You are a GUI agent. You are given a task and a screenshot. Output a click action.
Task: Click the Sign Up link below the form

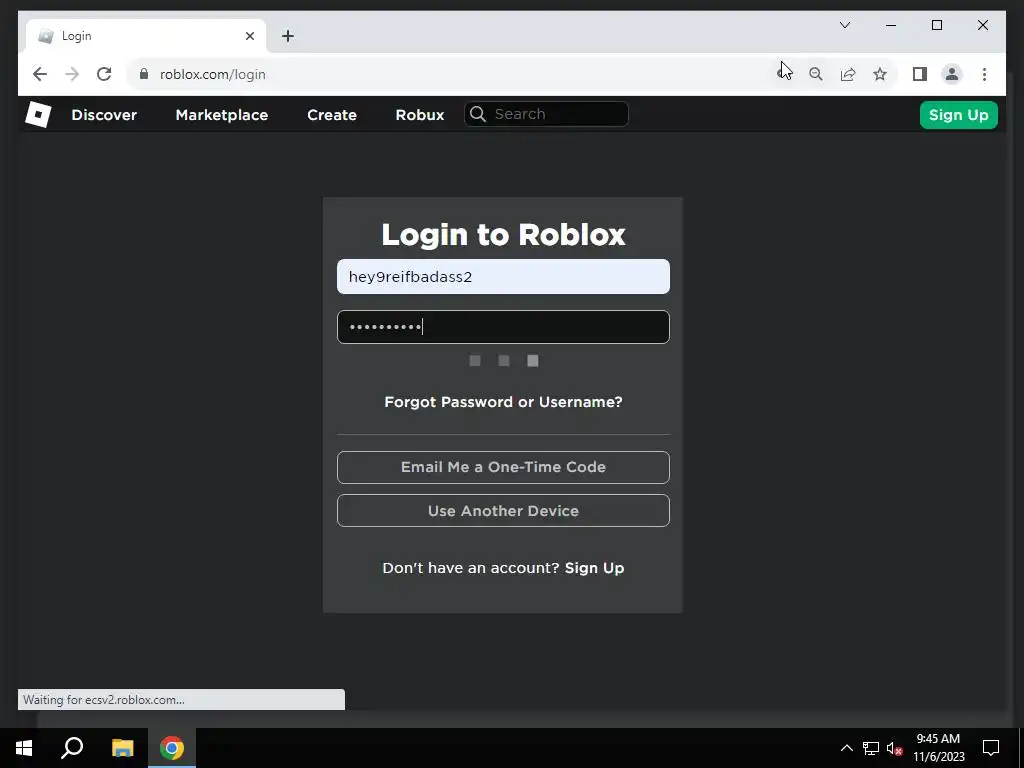tap(594, 568)
